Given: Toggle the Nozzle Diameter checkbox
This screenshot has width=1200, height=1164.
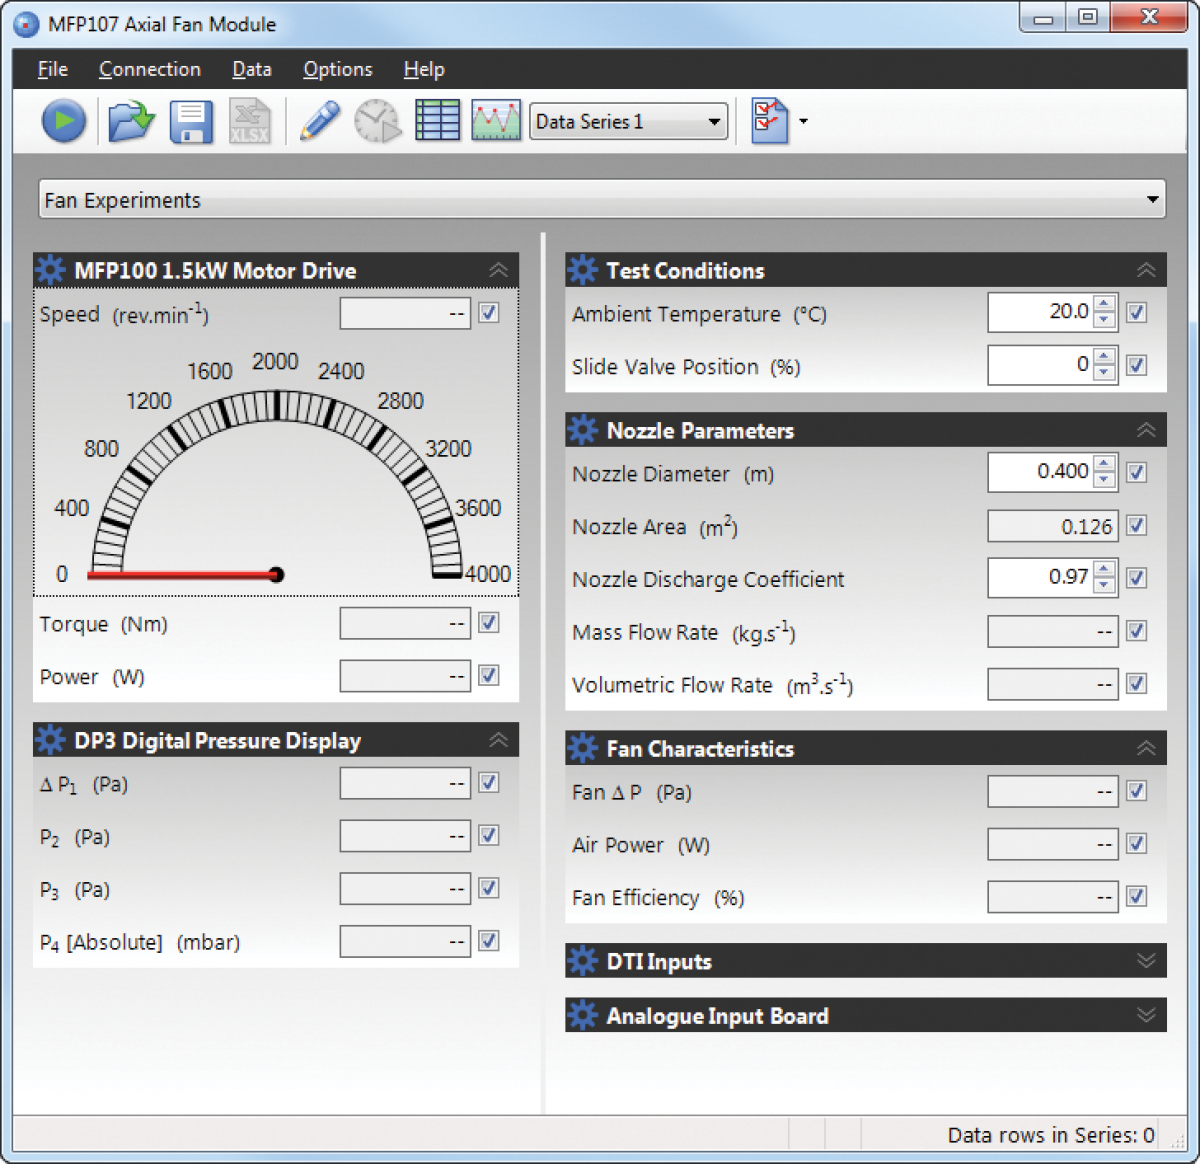Looking at the screenshot, I should (x=1137, y=472).
